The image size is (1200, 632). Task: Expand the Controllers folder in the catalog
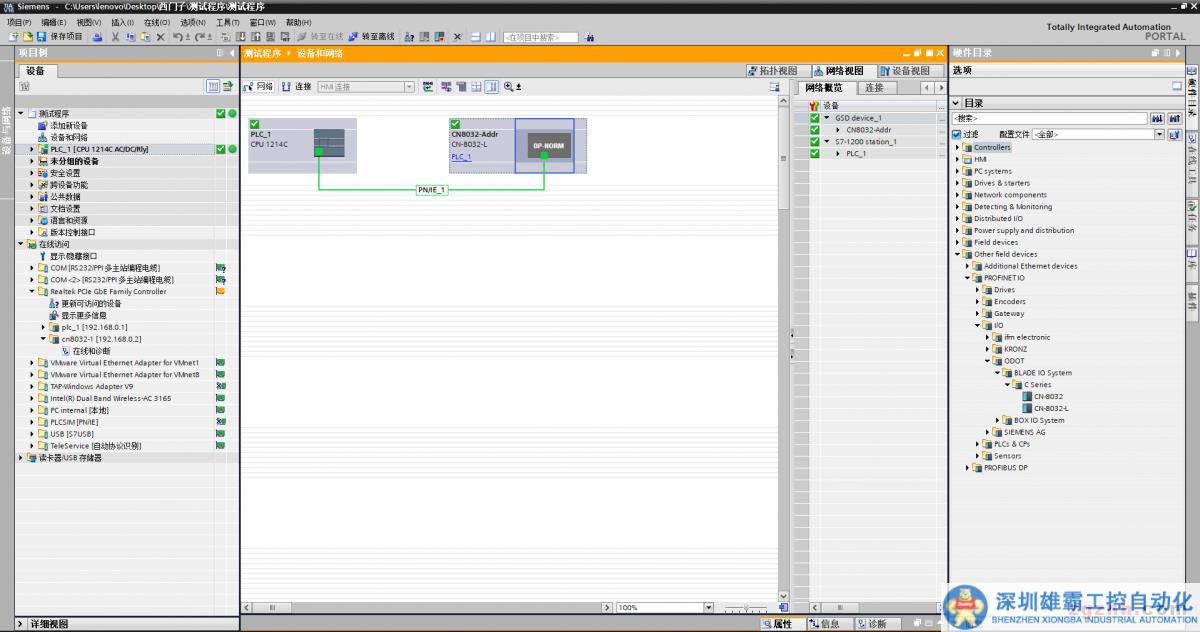[x=958, y=147]
